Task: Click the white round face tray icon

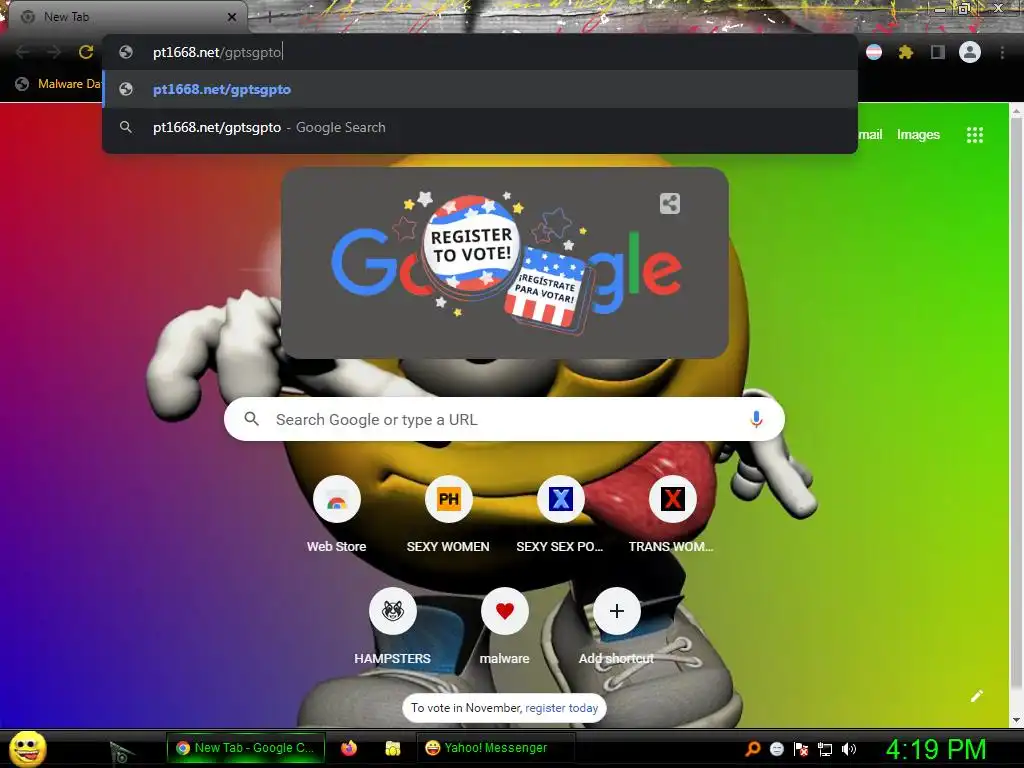Action: click(x=776, y=749)
